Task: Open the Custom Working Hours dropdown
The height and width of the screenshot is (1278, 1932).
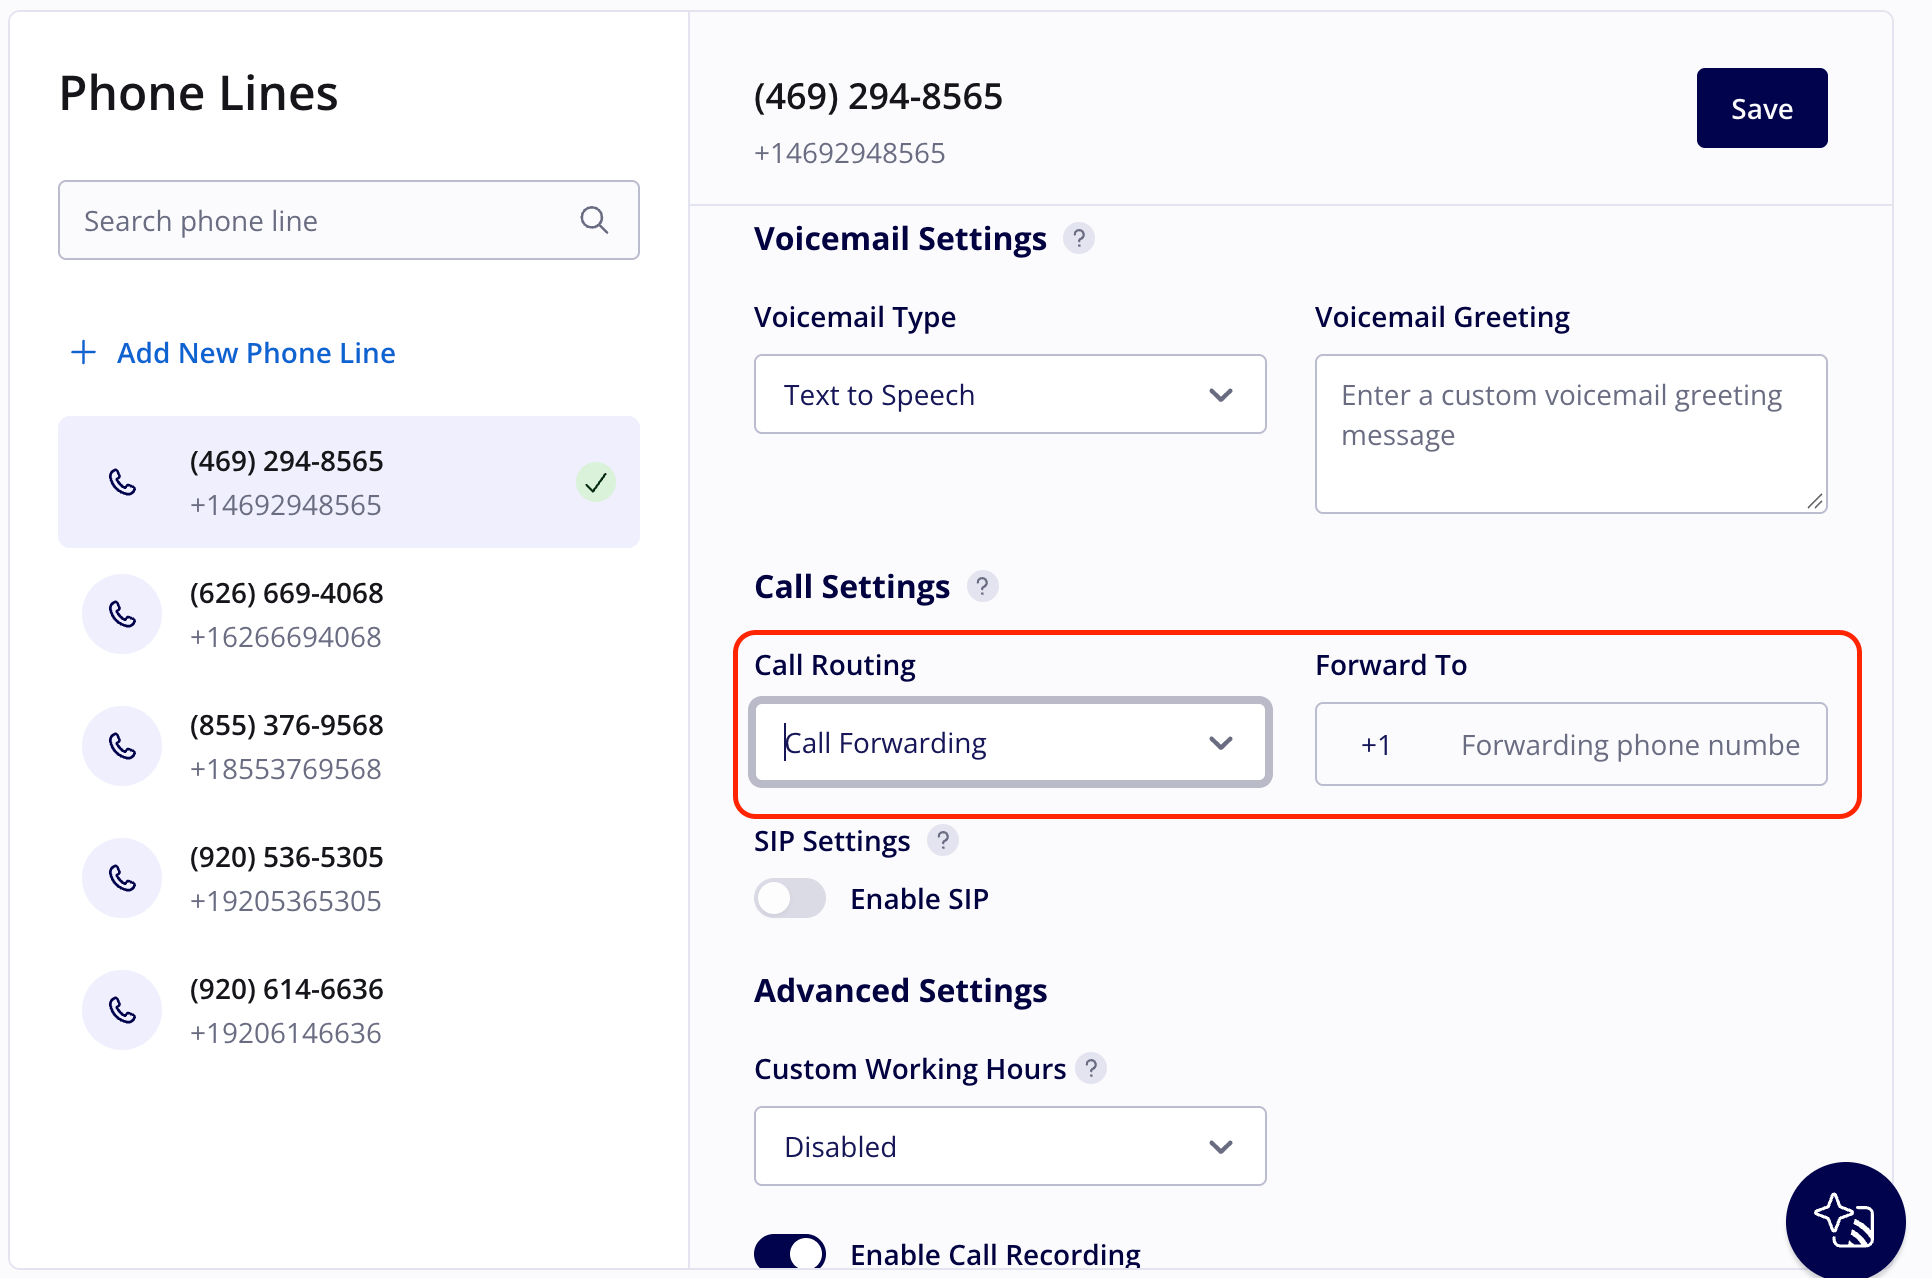Action: coord(1010,1146)
